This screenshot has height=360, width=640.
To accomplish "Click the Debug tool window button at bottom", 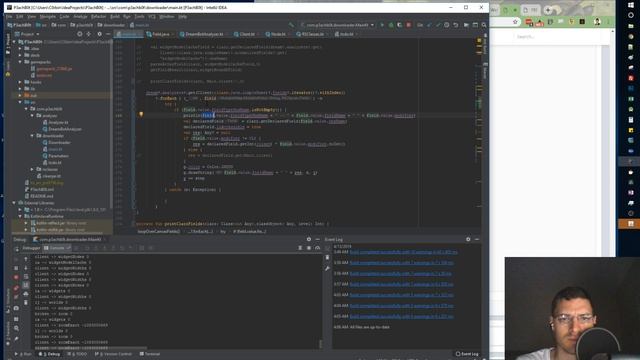I will click(49, 354).
